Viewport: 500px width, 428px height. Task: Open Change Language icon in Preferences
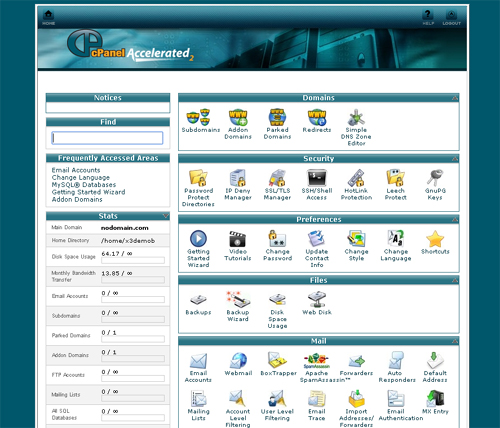[395, 239]
